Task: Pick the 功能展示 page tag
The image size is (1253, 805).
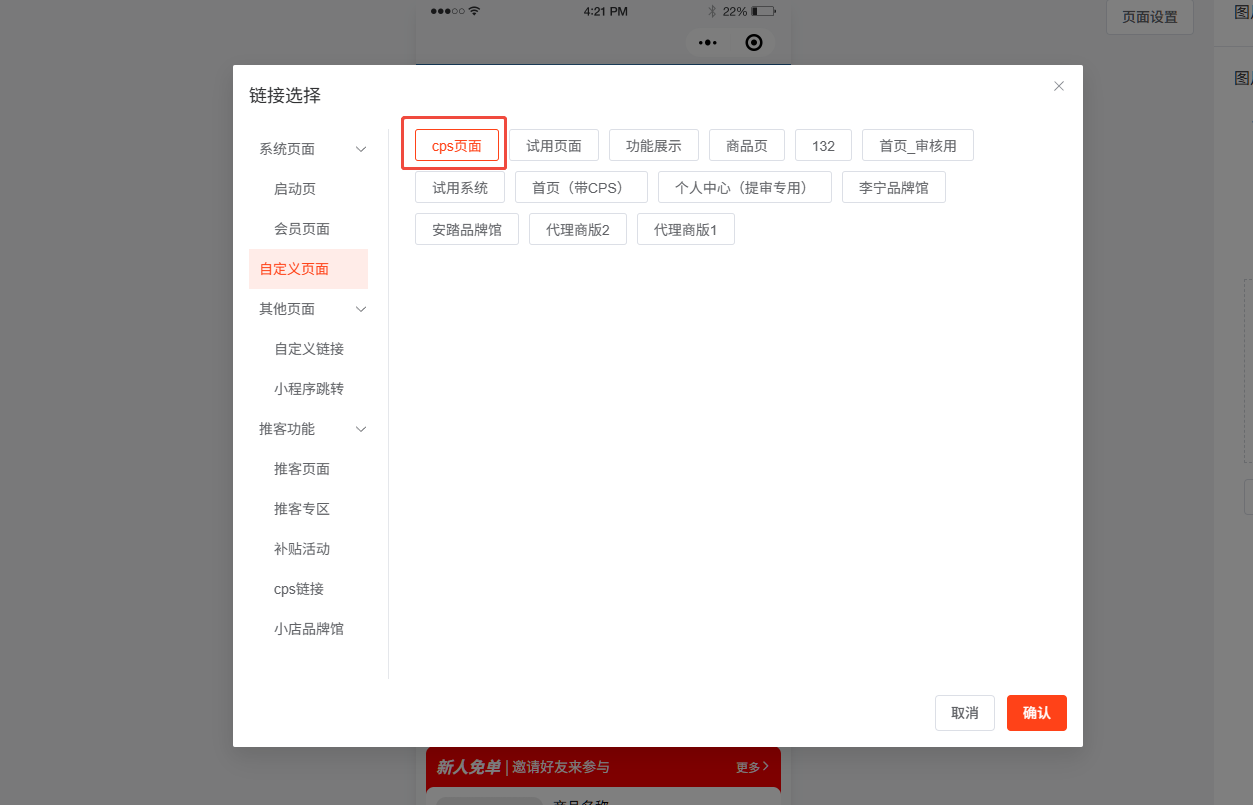Action: pyautogui.click(x=654, y=145)
